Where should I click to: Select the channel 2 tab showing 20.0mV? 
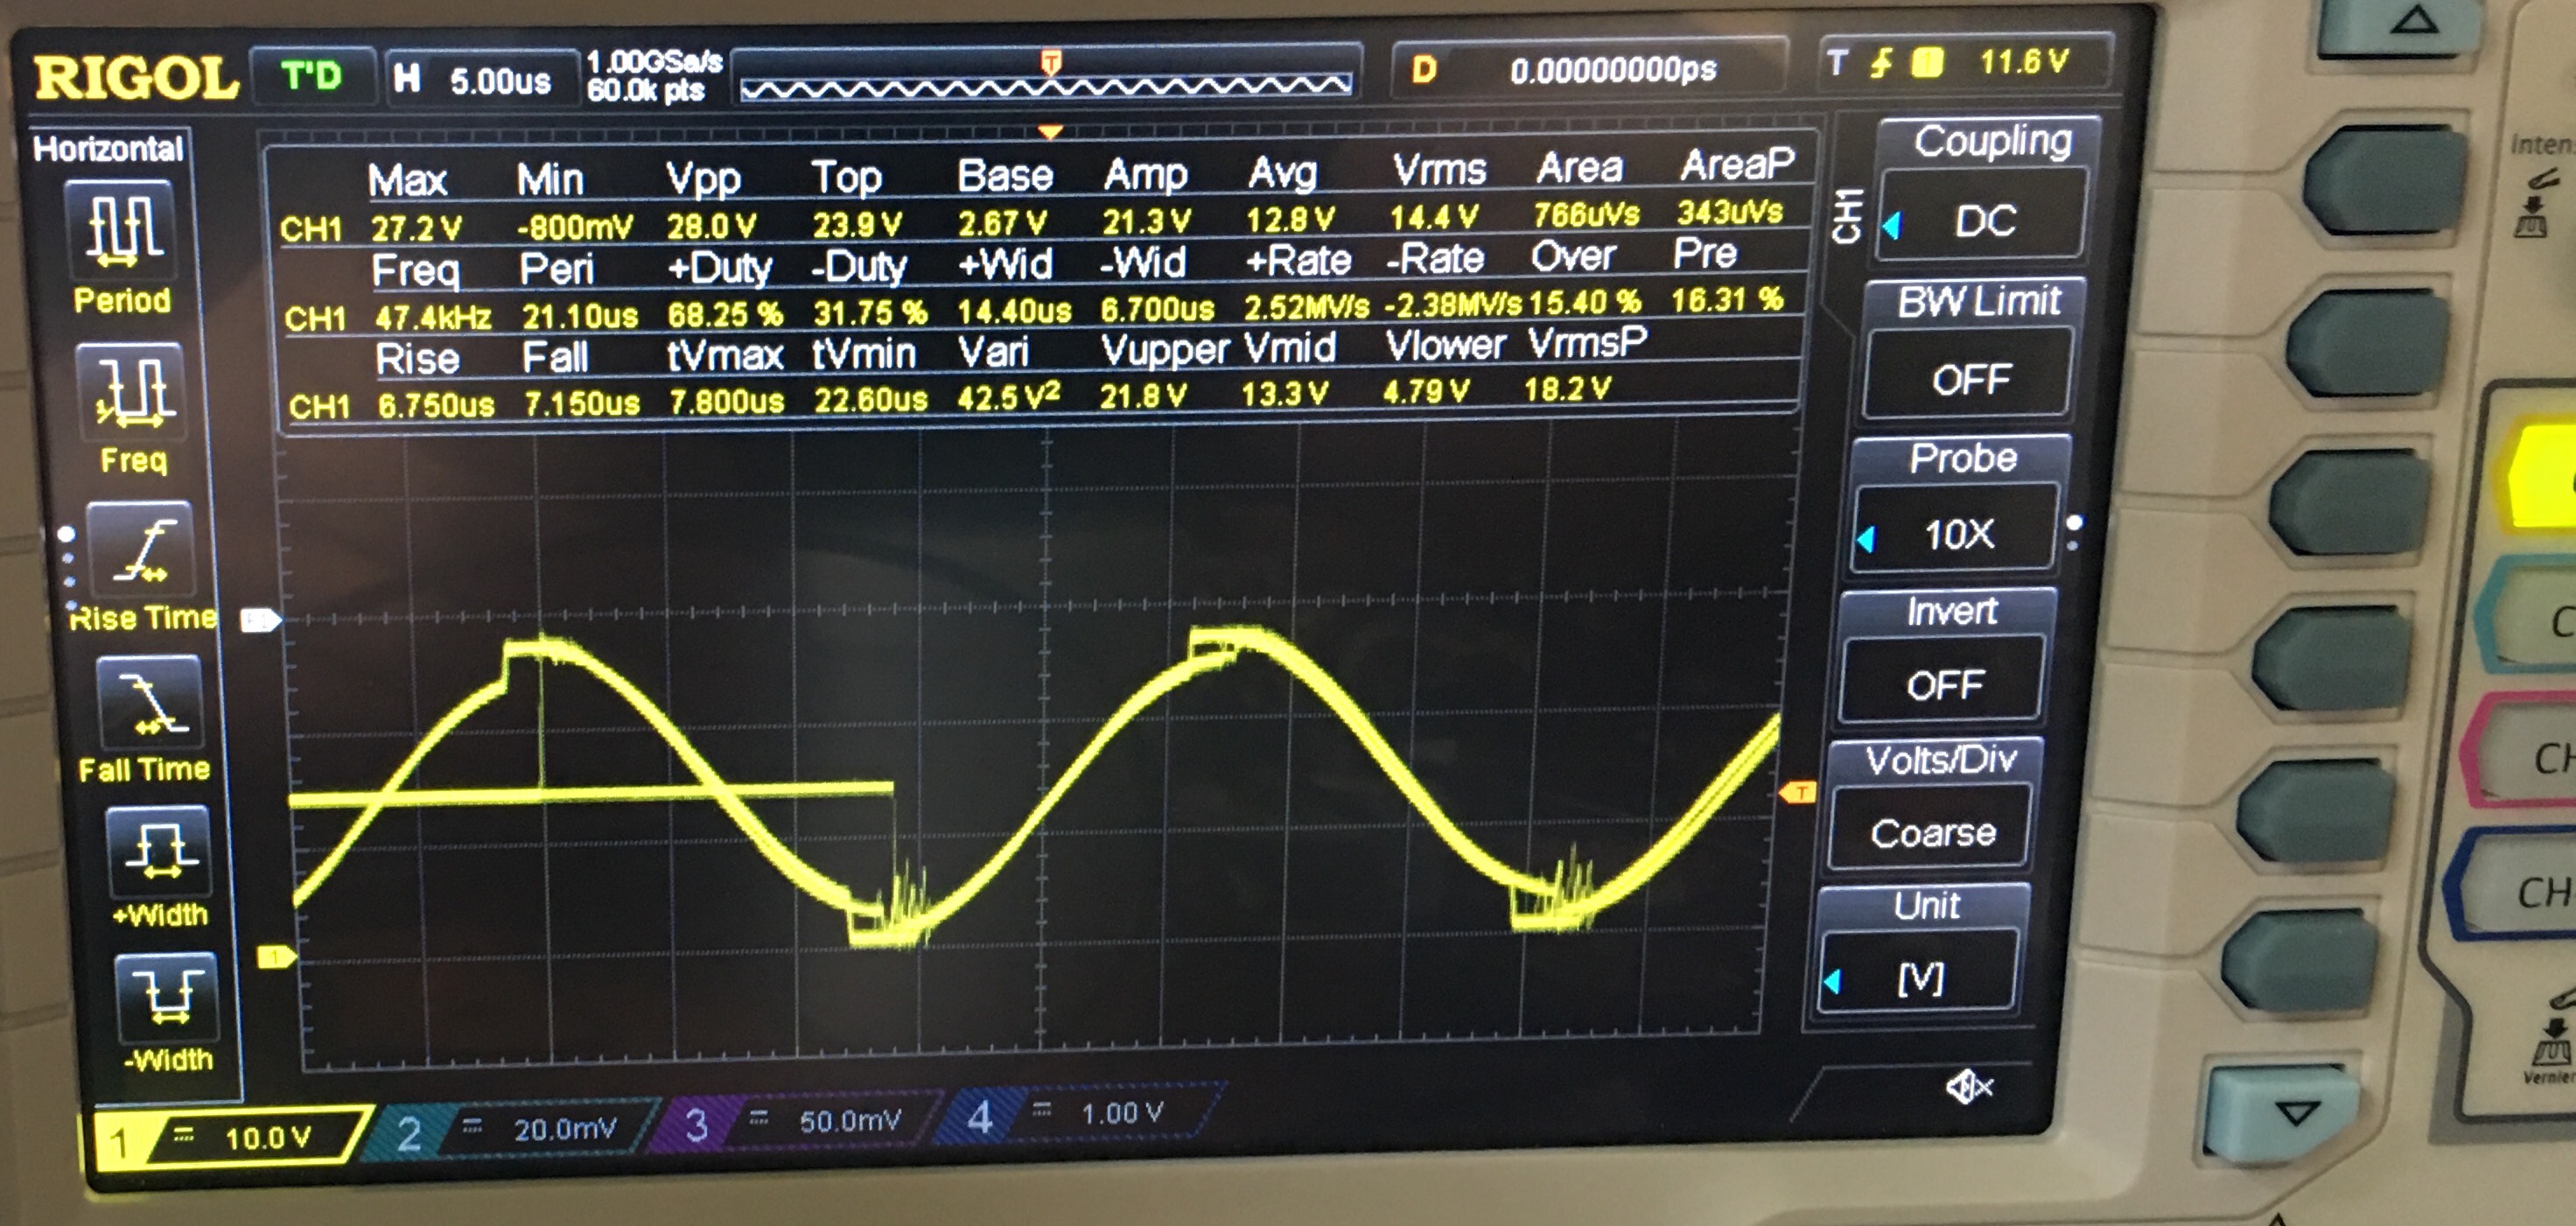tap(508, 1130)
